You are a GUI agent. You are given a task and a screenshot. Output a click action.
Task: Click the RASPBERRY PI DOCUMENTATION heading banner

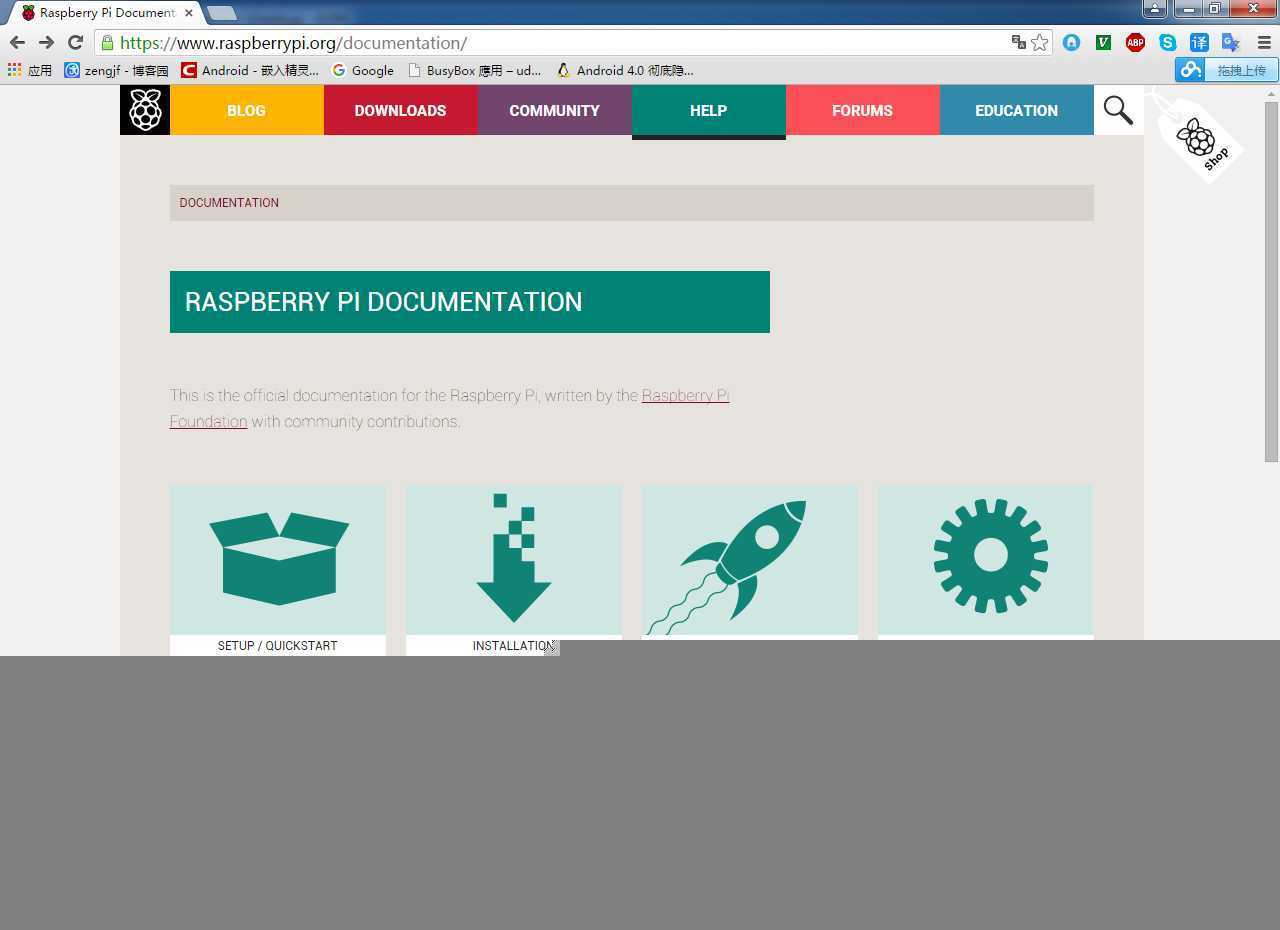point(470,302)
